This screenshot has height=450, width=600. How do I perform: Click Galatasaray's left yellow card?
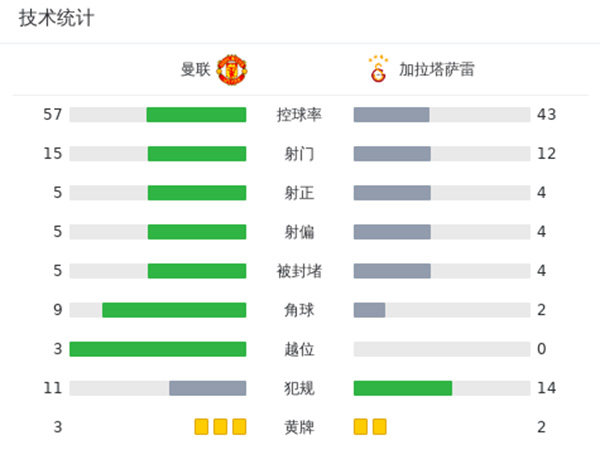click(361, 427)
